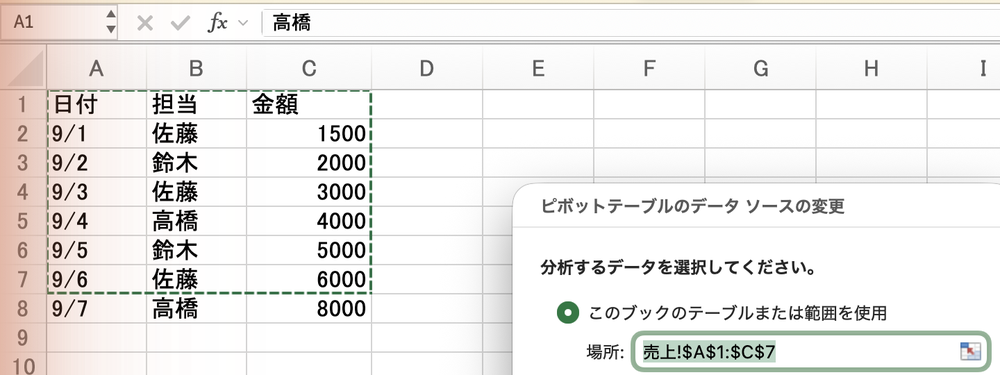1000x375 pixels.
Task: Click cell with 担当 header
Action: pyautogui.click(x=196, y=104)
